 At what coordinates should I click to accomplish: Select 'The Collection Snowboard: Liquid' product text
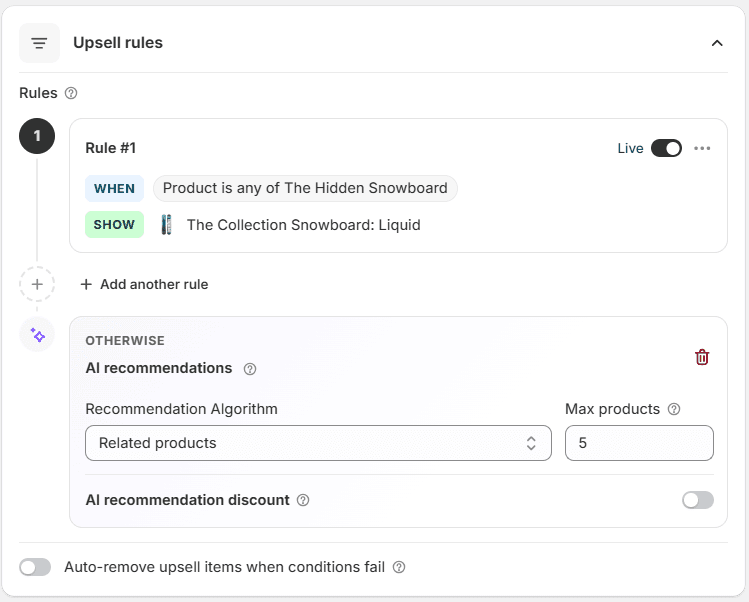coord(303,225)
